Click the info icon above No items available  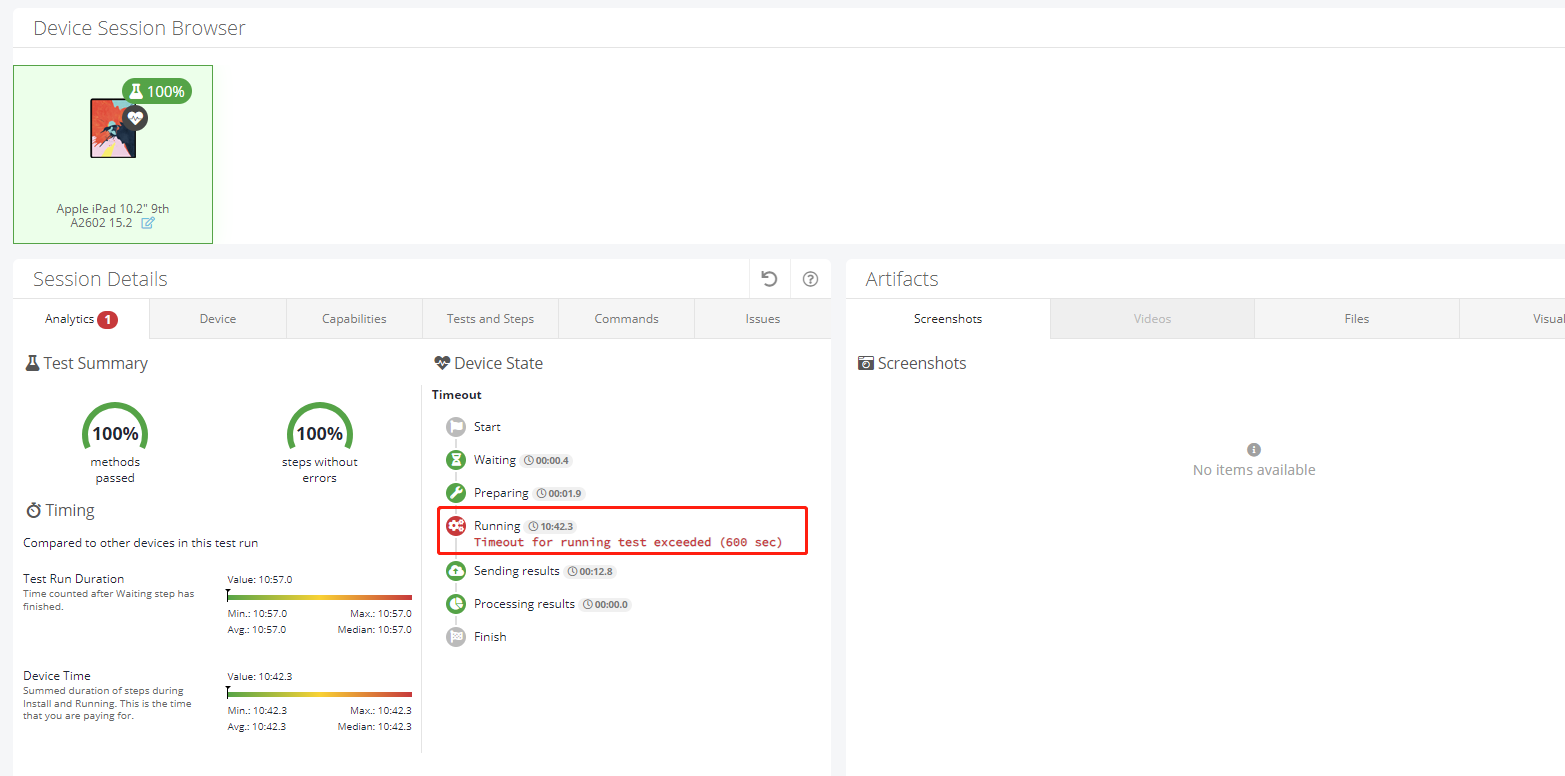coord(1254,449)
